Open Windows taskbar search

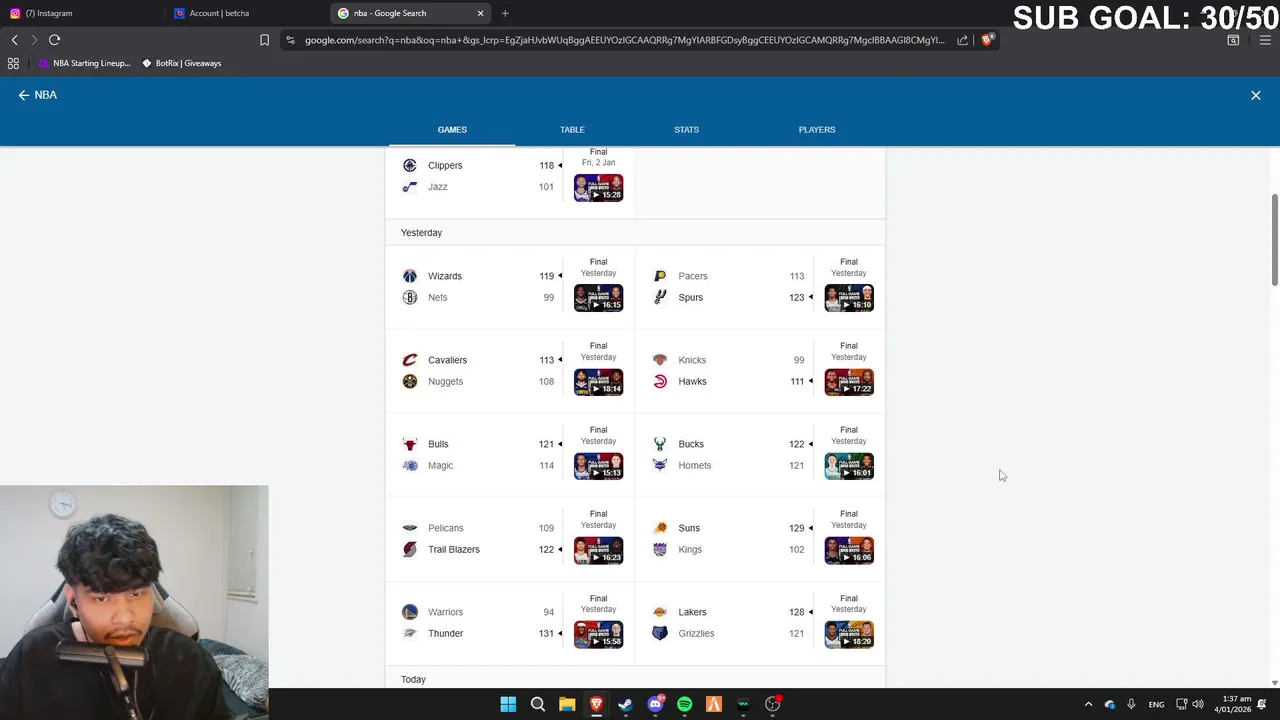pos(537,704)
